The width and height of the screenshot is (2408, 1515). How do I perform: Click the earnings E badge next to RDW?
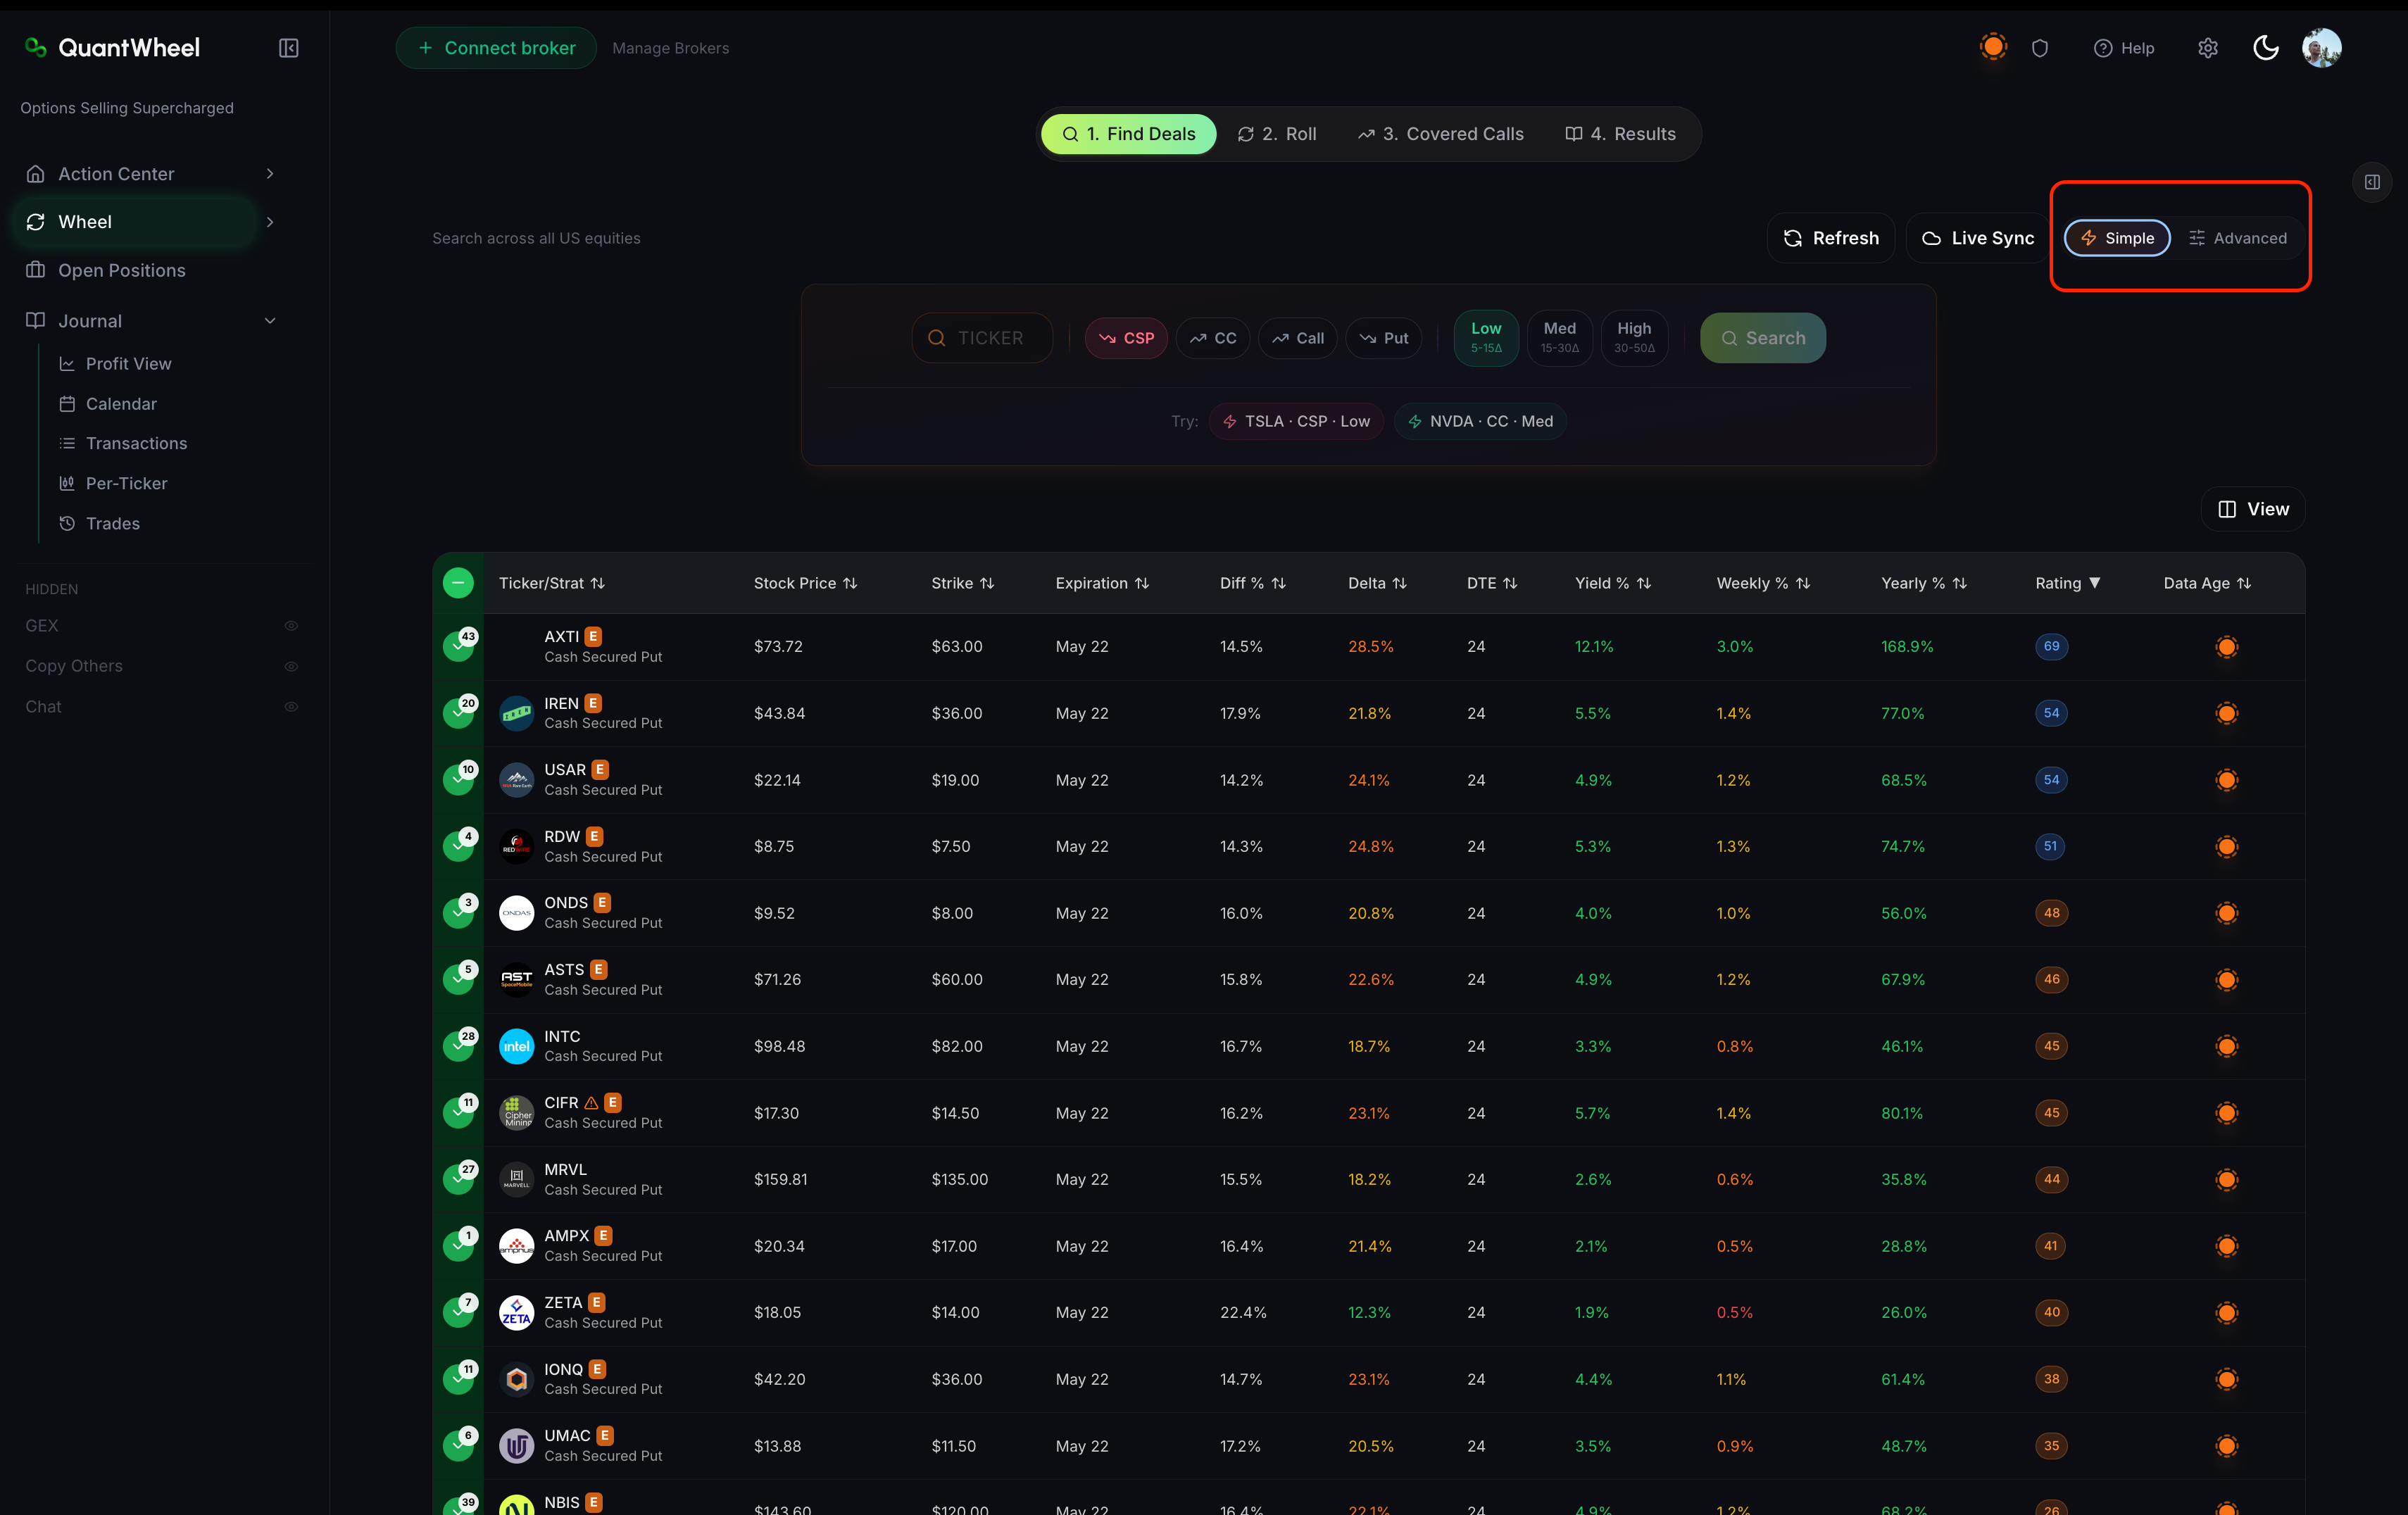tap(594, 836)
